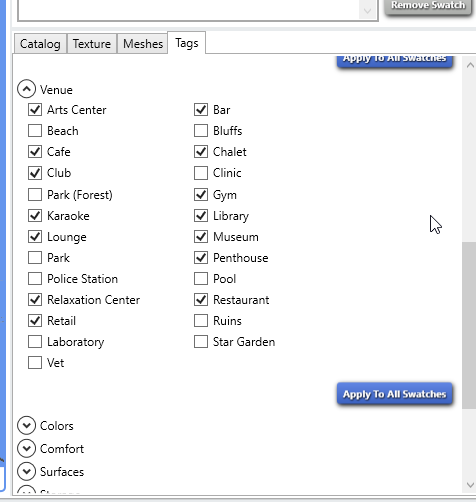Open the swatch dropdown arrow
This screenshot has height=502, width=476.
(x=367, y=11)
